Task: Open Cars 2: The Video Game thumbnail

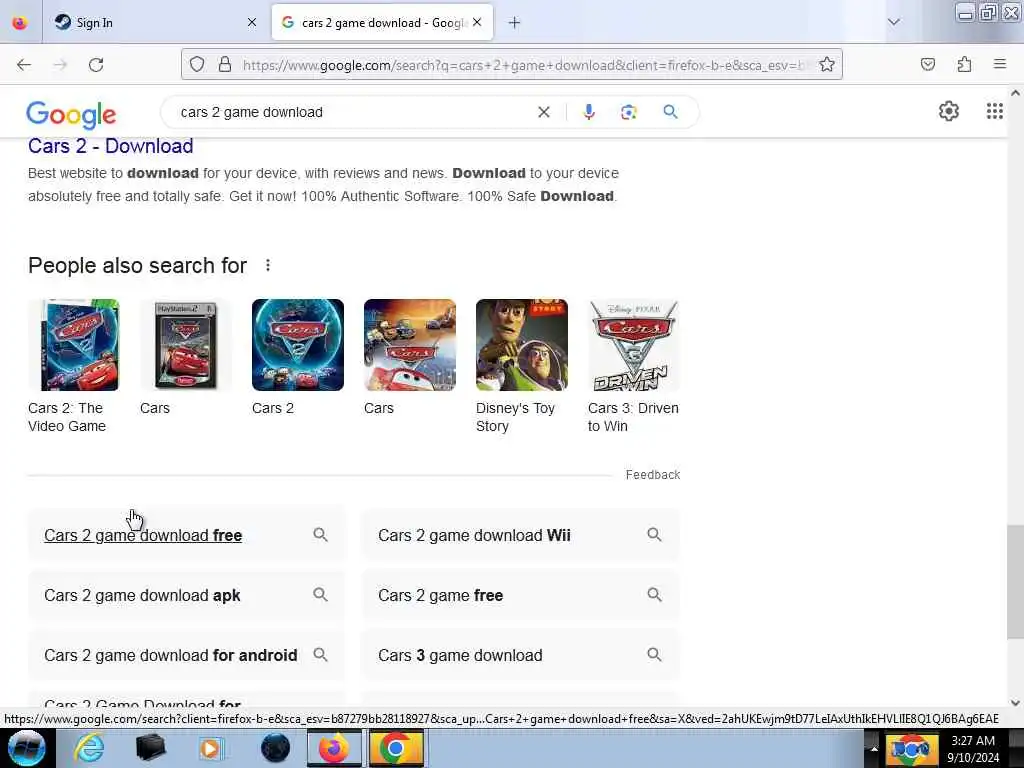Action: coord(74,345)
